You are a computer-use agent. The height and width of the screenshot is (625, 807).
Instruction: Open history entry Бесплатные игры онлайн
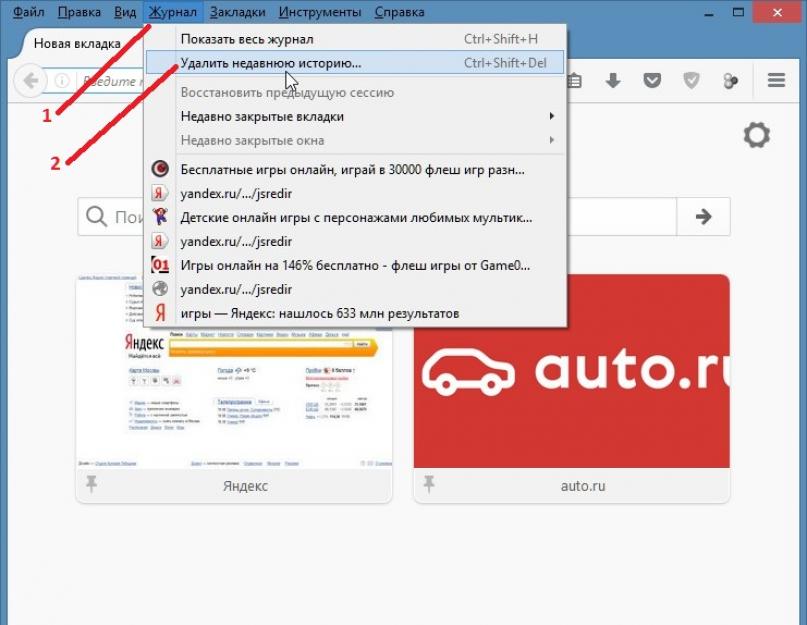[x=355, y=169]
